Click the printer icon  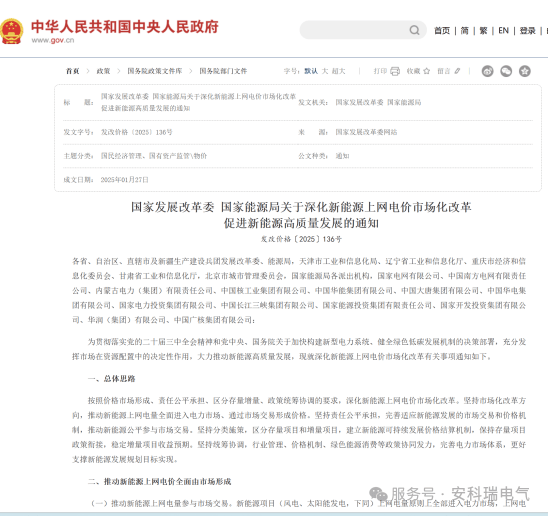coord(395,71)
